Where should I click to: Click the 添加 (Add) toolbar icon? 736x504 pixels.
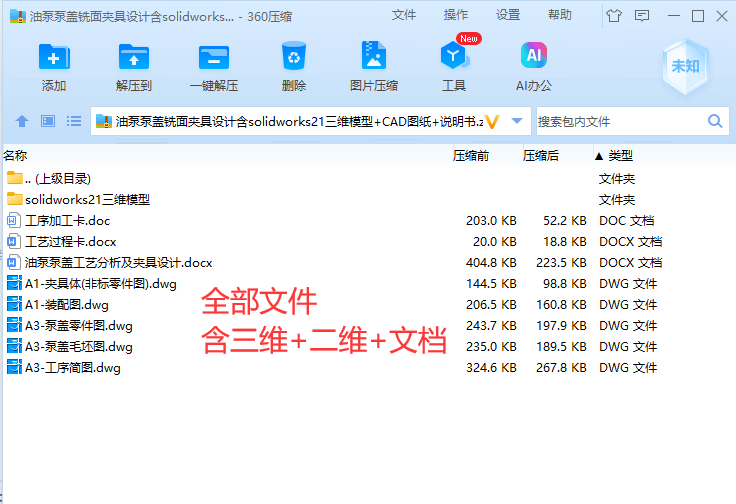click(x=54, y=57)
